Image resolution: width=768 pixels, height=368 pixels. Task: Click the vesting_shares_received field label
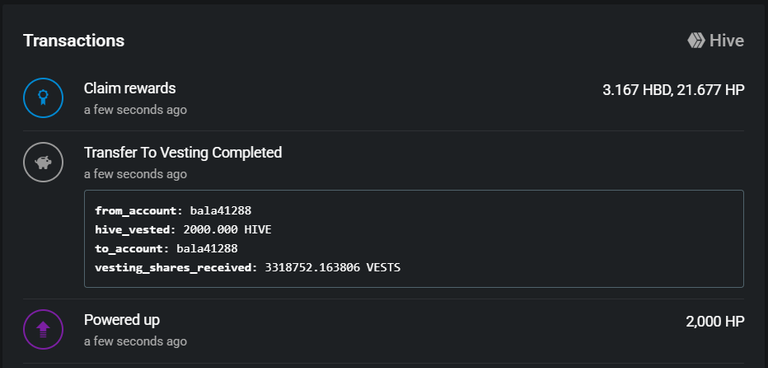click(176, 268)
